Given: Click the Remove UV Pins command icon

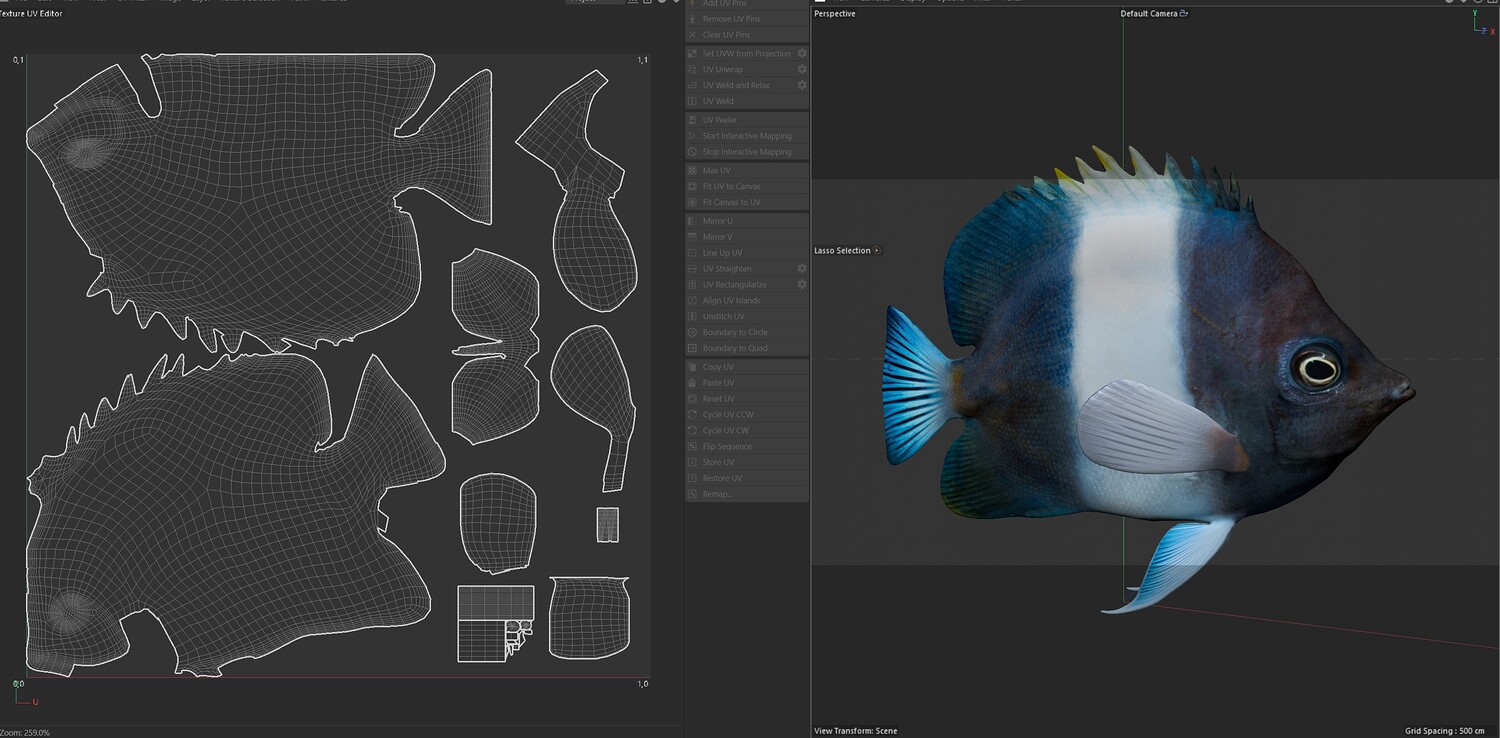Looking at the screenshot, I should (692, 19).
